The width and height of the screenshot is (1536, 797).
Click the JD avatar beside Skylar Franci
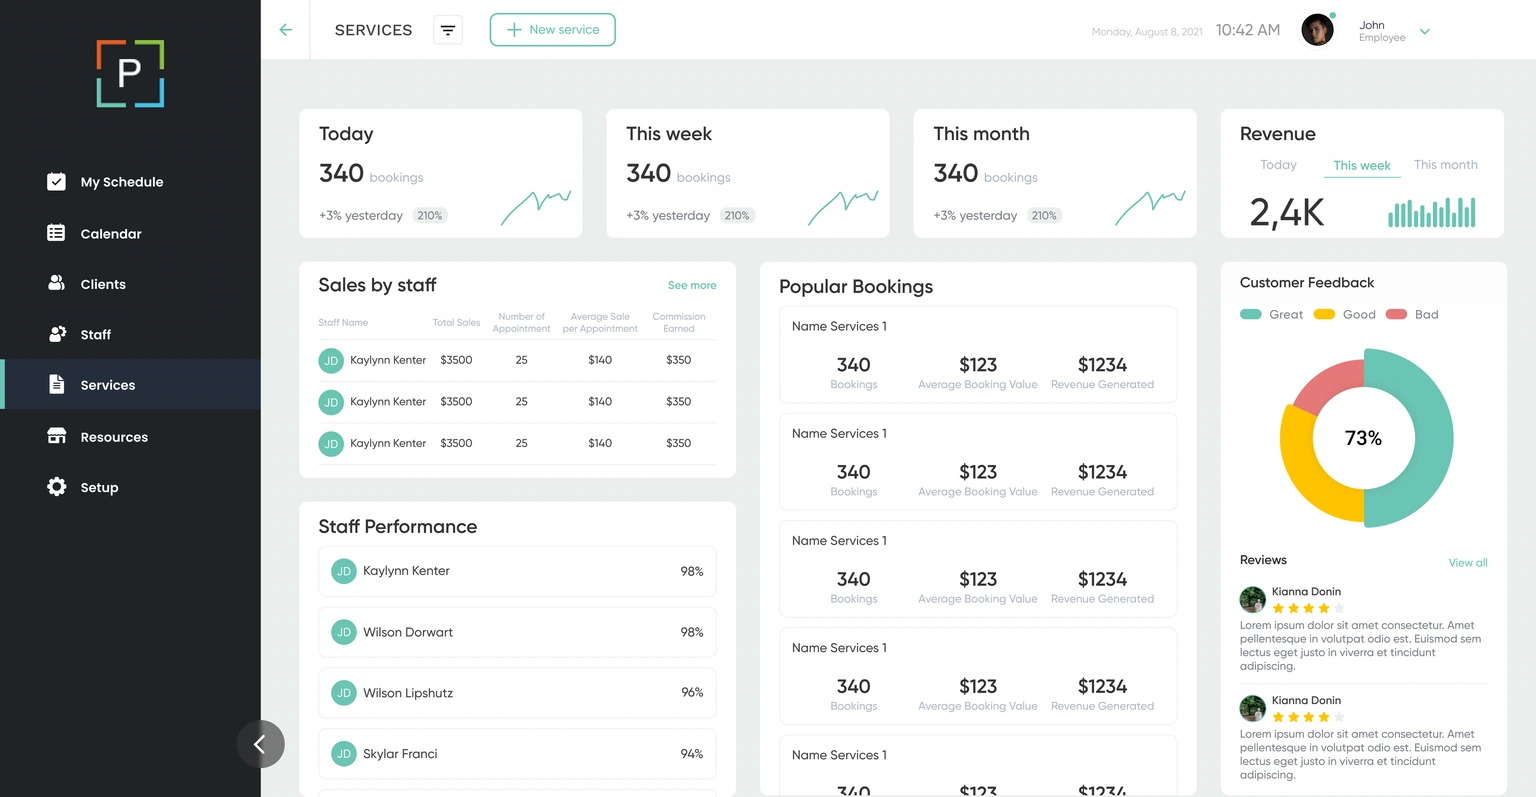click(344, 754)
